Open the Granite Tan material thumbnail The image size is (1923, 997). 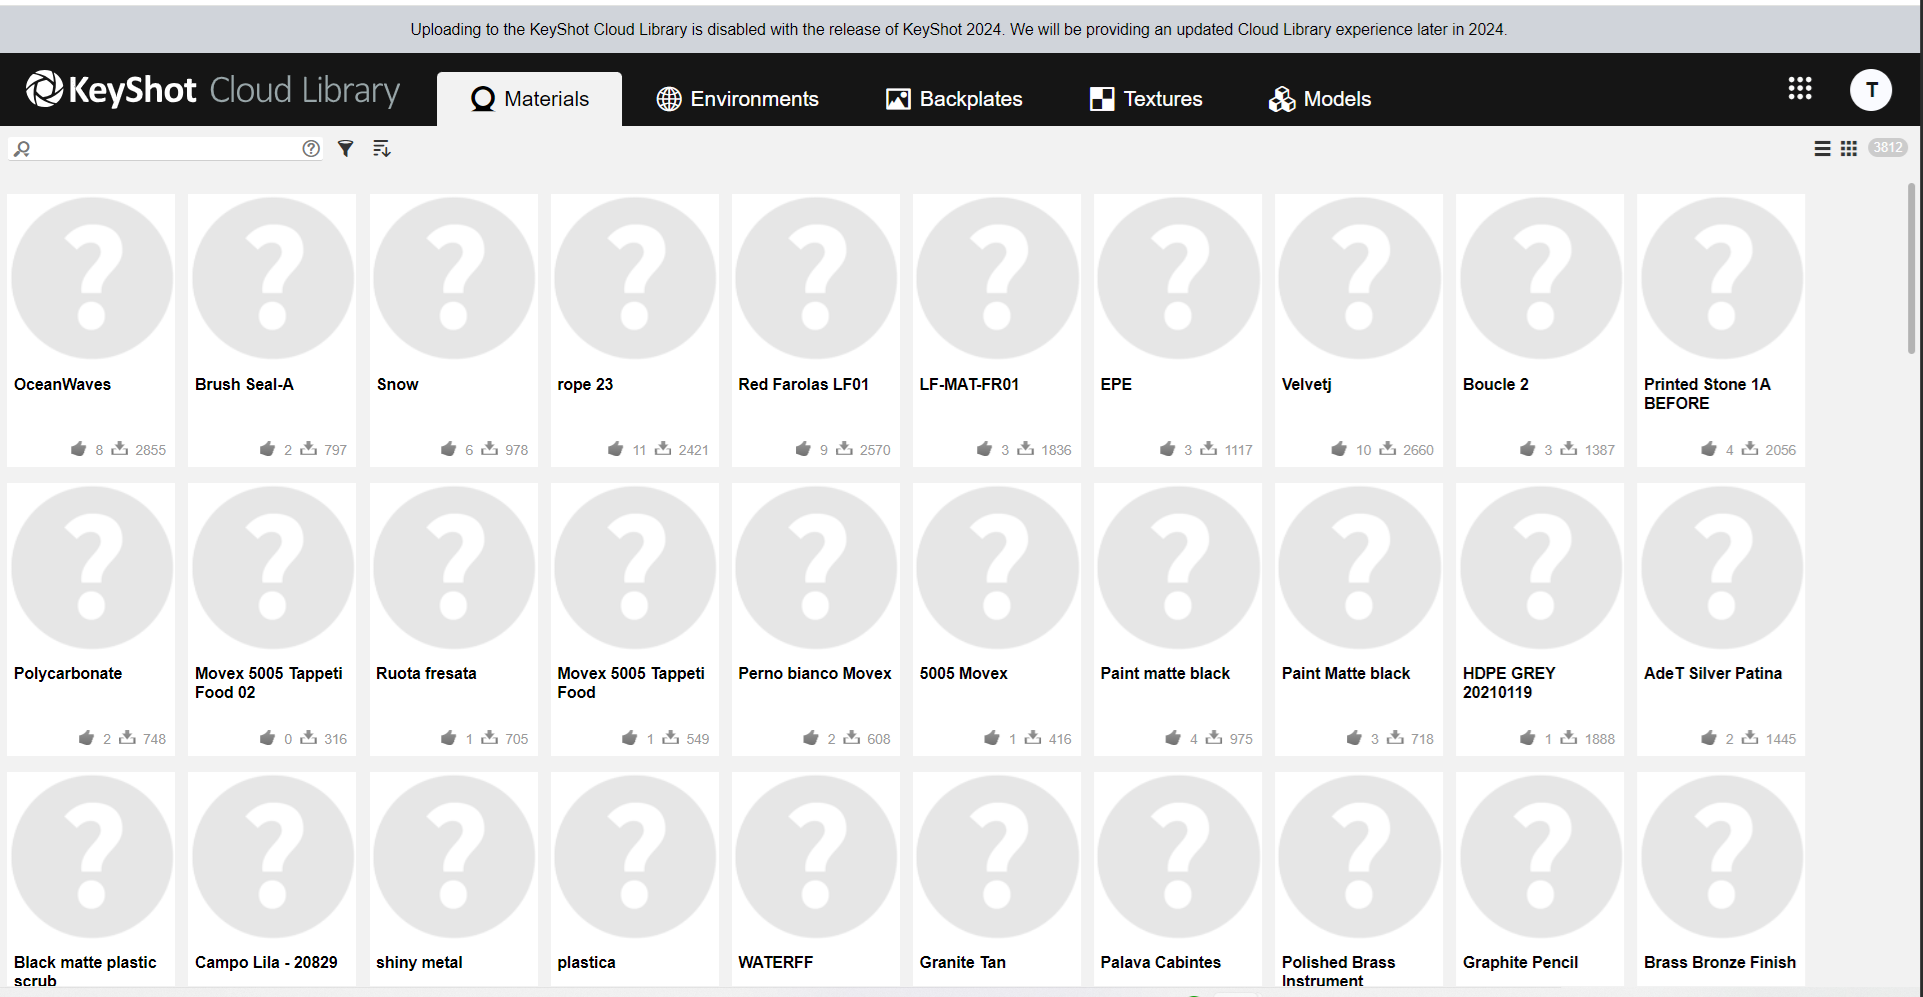[x=997, y=856]
